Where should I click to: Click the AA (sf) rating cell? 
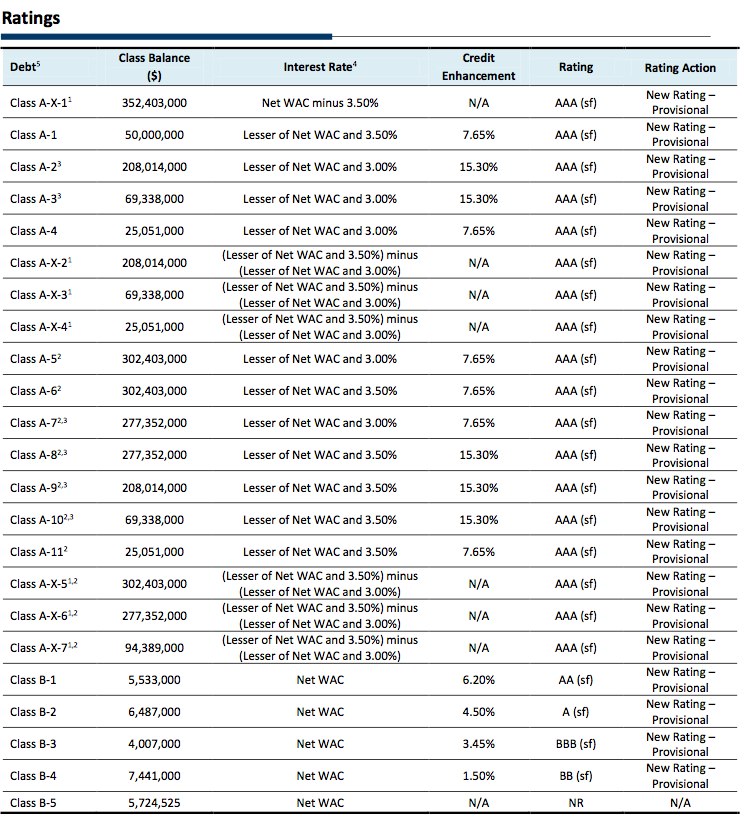575,680
